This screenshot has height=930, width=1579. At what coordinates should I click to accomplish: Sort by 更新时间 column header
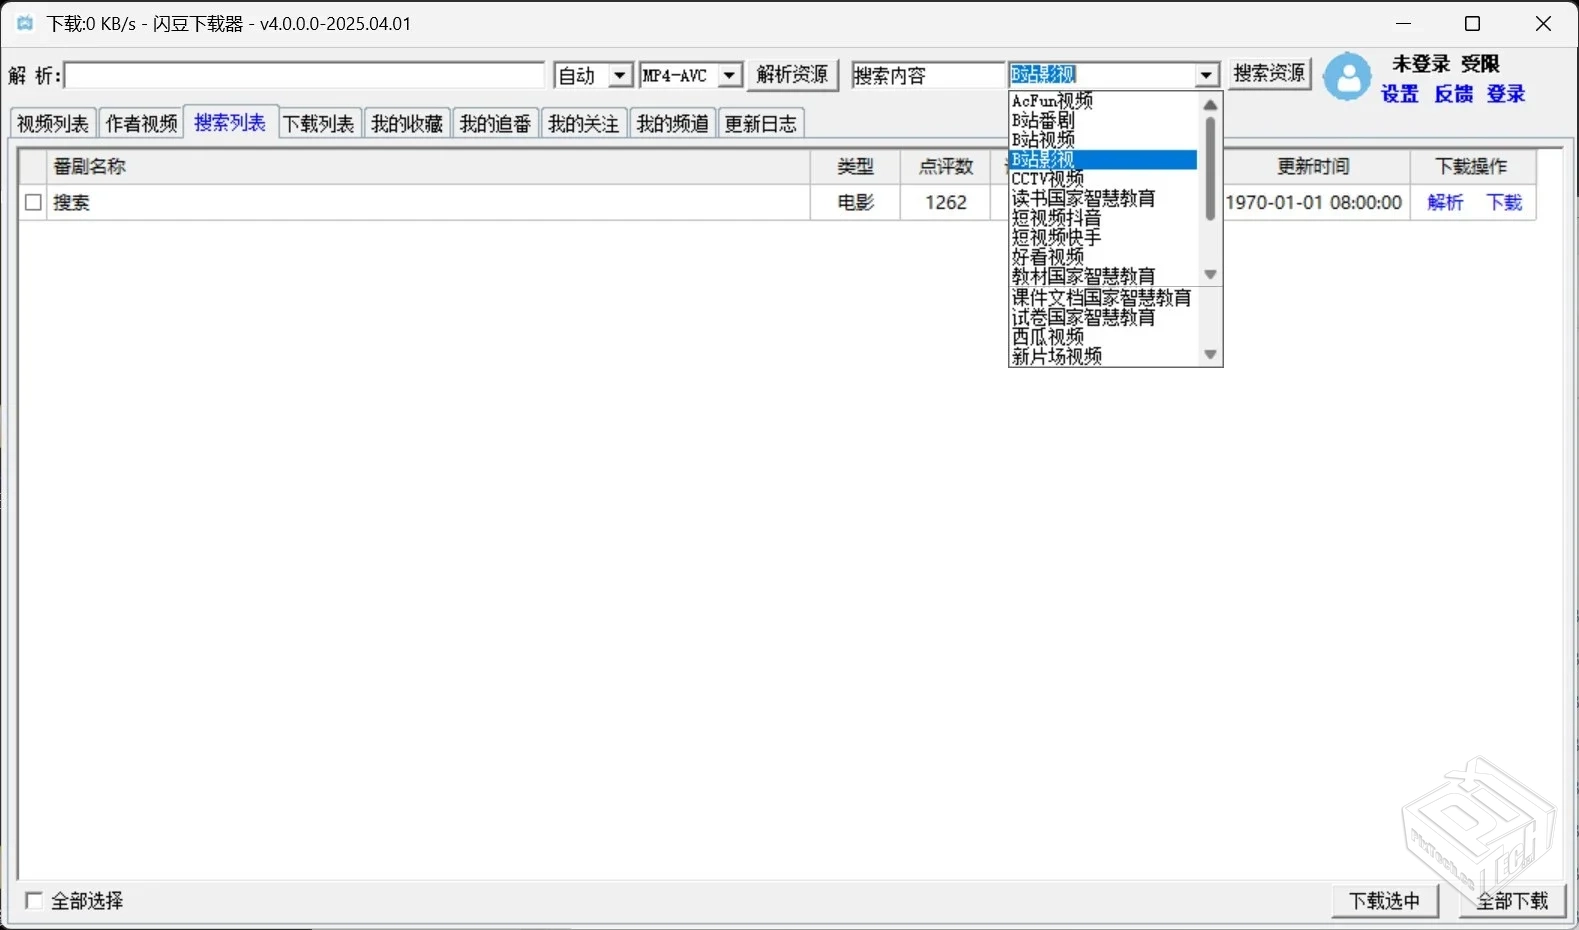tap(1315, 166)
